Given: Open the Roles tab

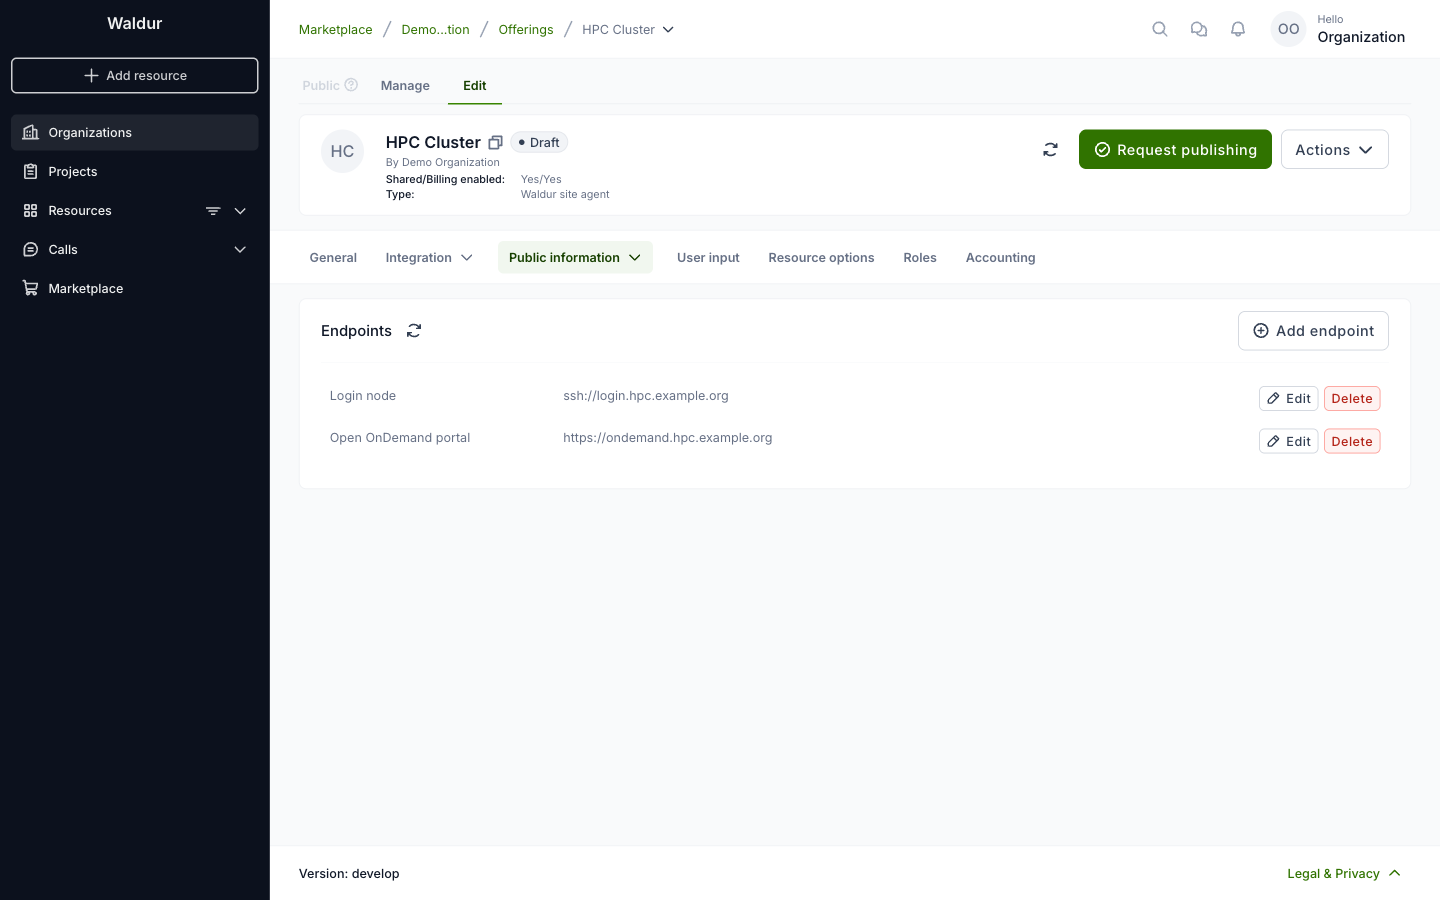Looking at the screenshot, I should pos(920,258).
